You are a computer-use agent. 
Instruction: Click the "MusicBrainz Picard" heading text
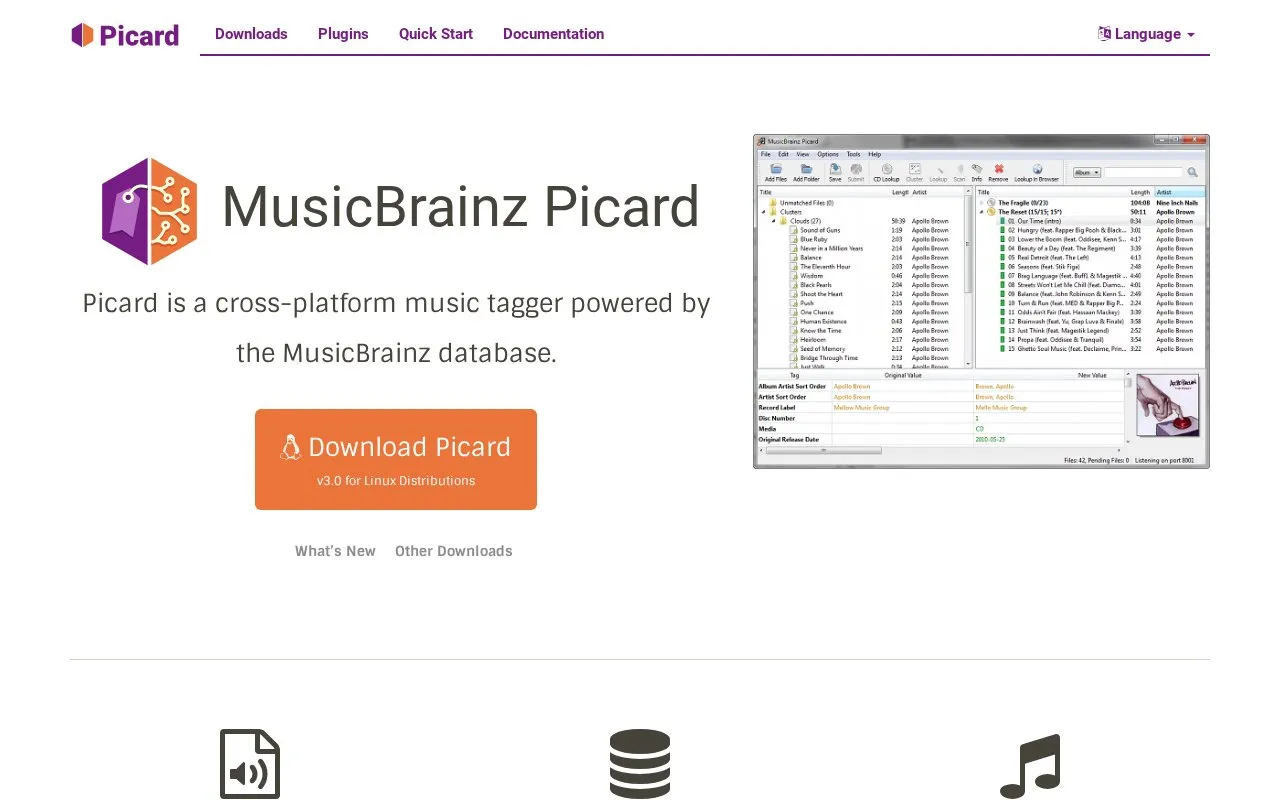(x=460, y=208)
